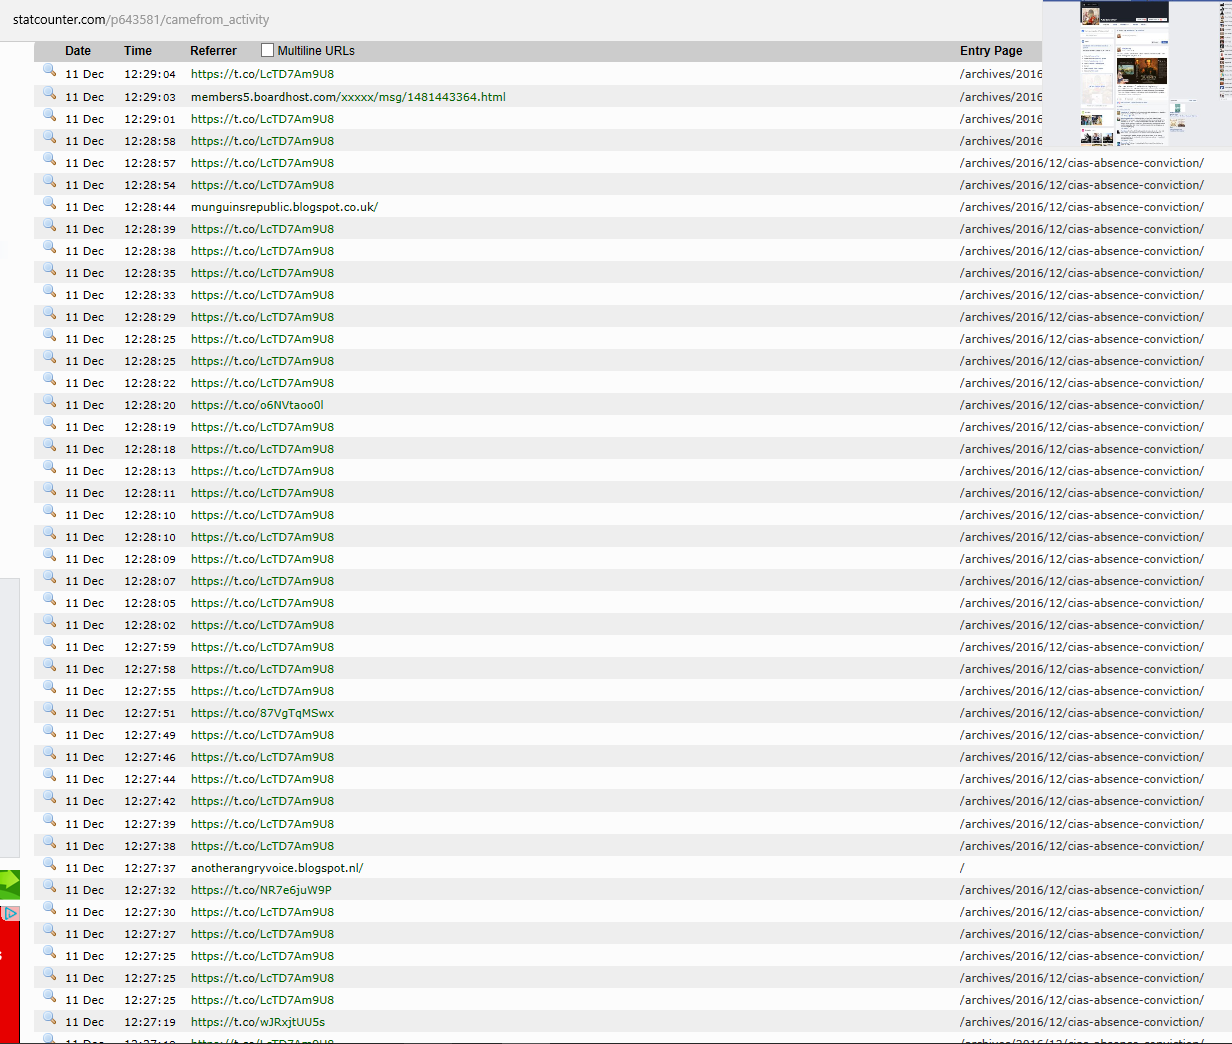Open entry page link for 12:28:57 row

[x=1081, y=163]
